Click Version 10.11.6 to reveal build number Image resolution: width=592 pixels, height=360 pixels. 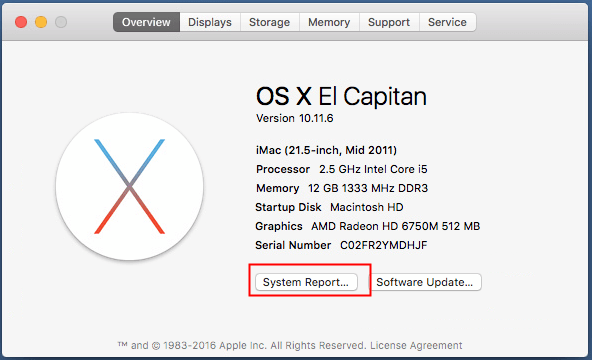pos(294,118)
